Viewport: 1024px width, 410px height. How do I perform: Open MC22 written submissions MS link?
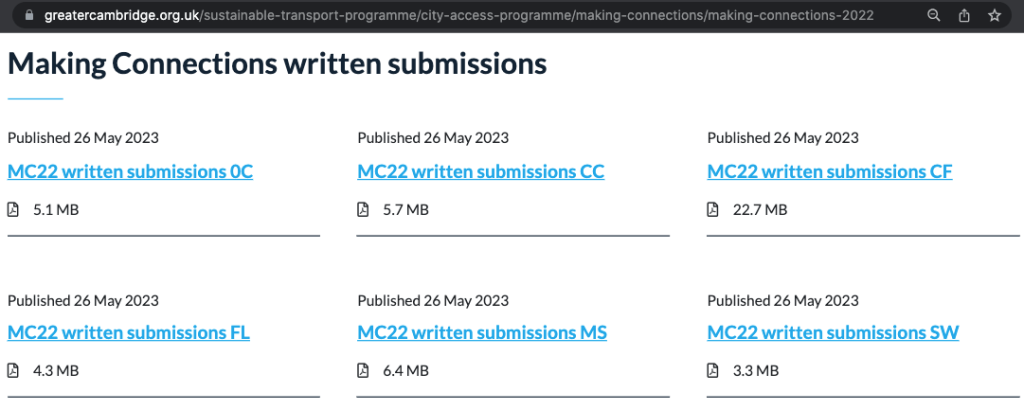pyautogui.click(x=481, y=333)
